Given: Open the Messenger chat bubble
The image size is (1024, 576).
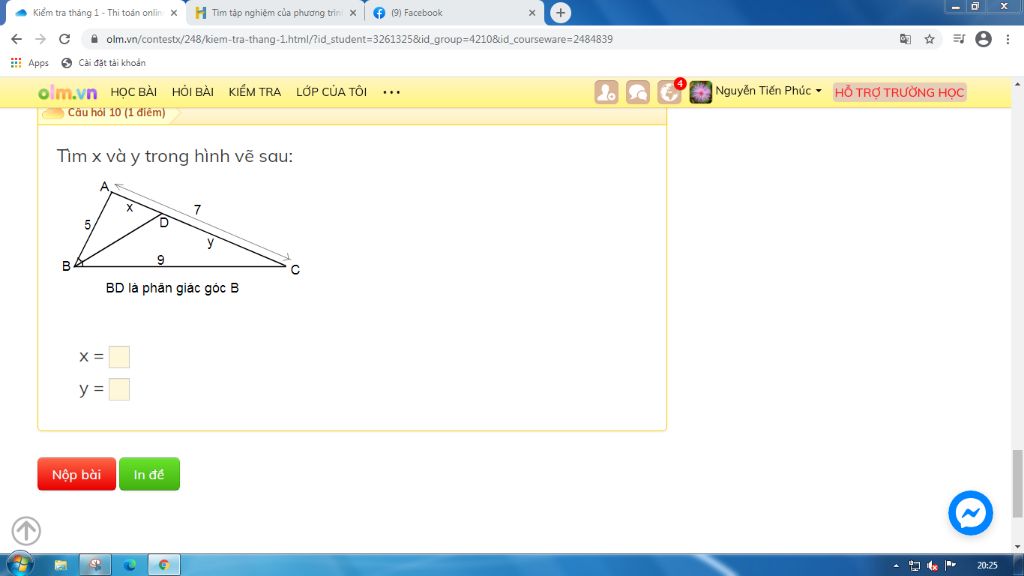Looking at the screenshot, I should click(970, 513).
